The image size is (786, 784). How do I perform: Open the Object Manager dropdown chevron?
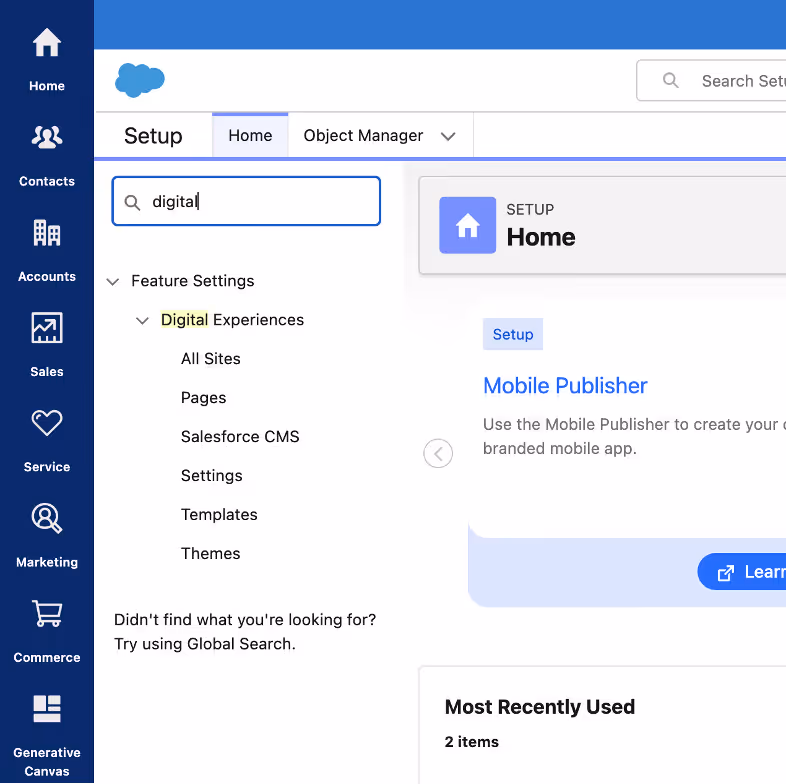click(448, 136)
